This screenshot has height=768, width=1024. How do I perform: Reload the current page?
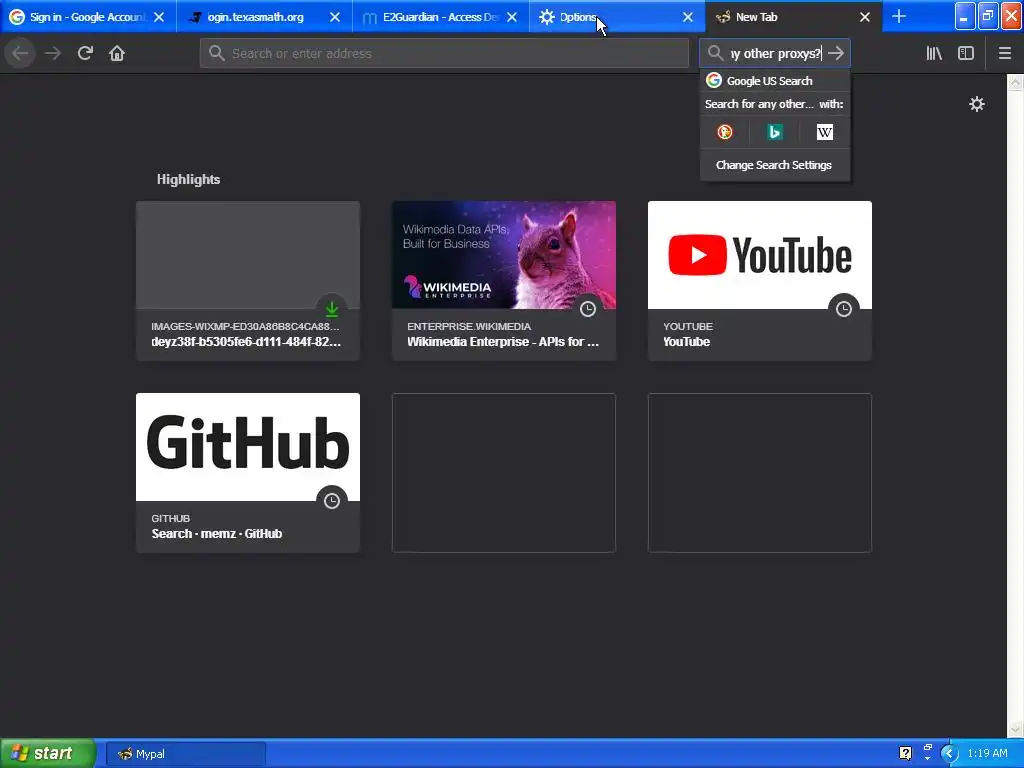[85, 53]
